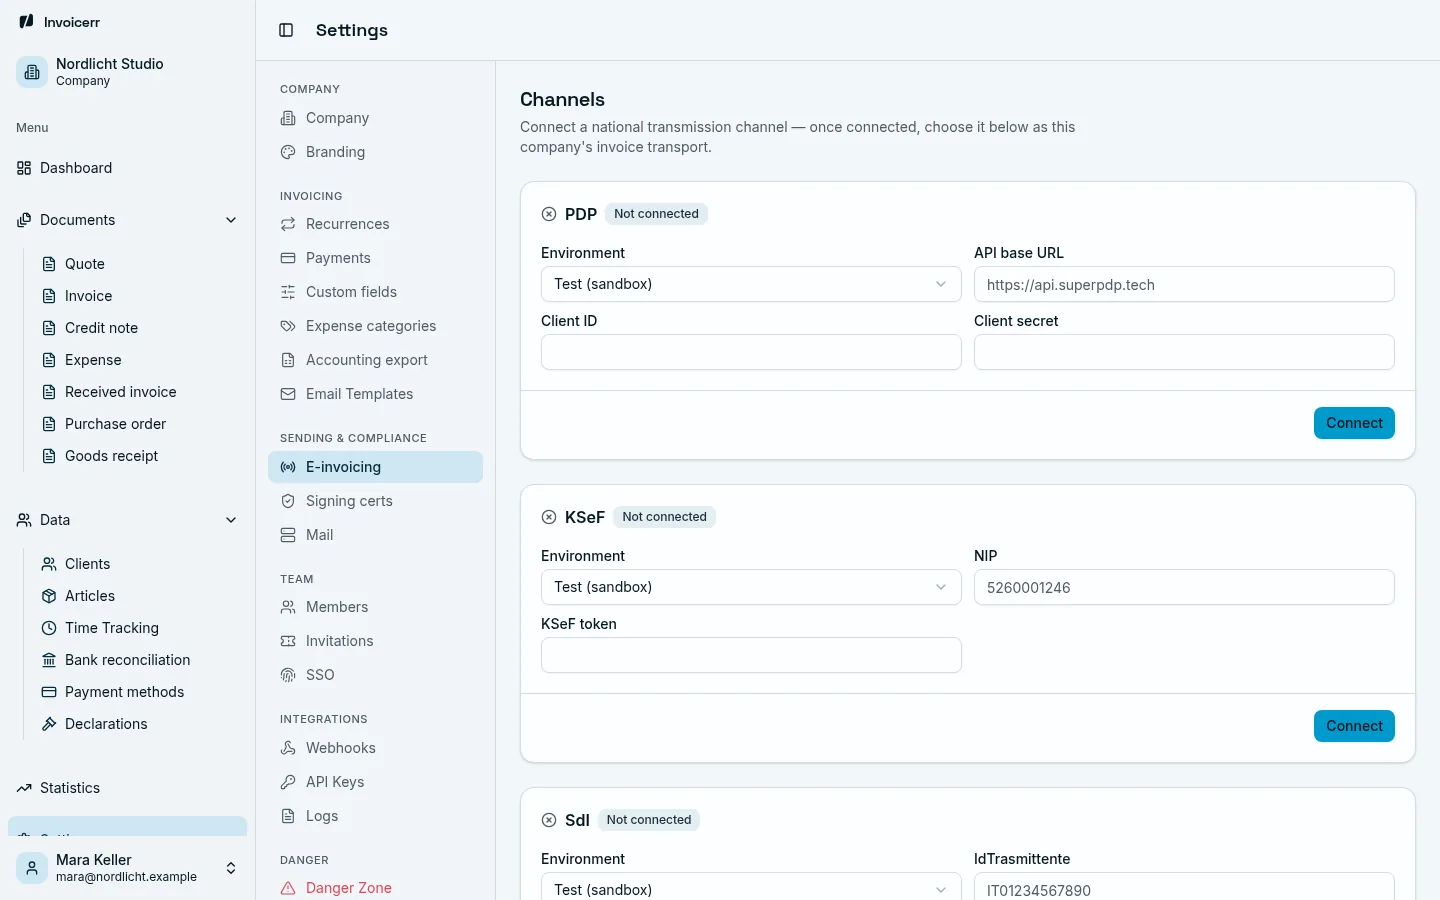Open the Mara Keller account switcher
1440x900 pixels.
(x=128, y=867)
